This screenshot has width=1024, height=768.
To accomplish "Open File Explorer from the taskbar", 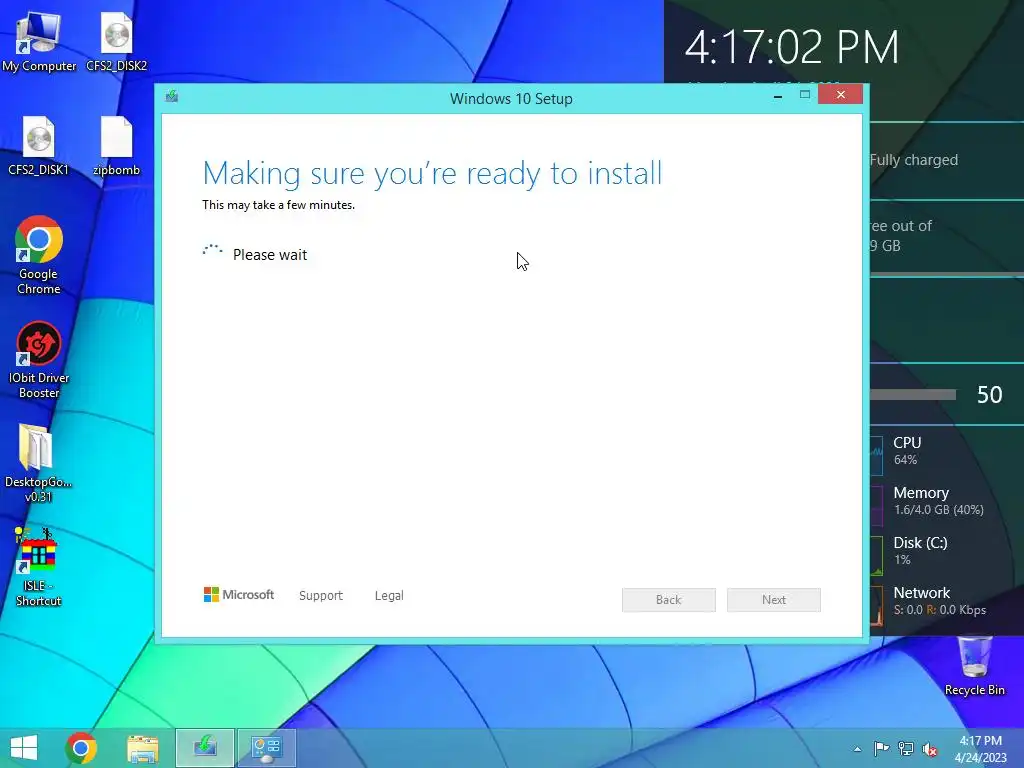I will click(143, 748).
